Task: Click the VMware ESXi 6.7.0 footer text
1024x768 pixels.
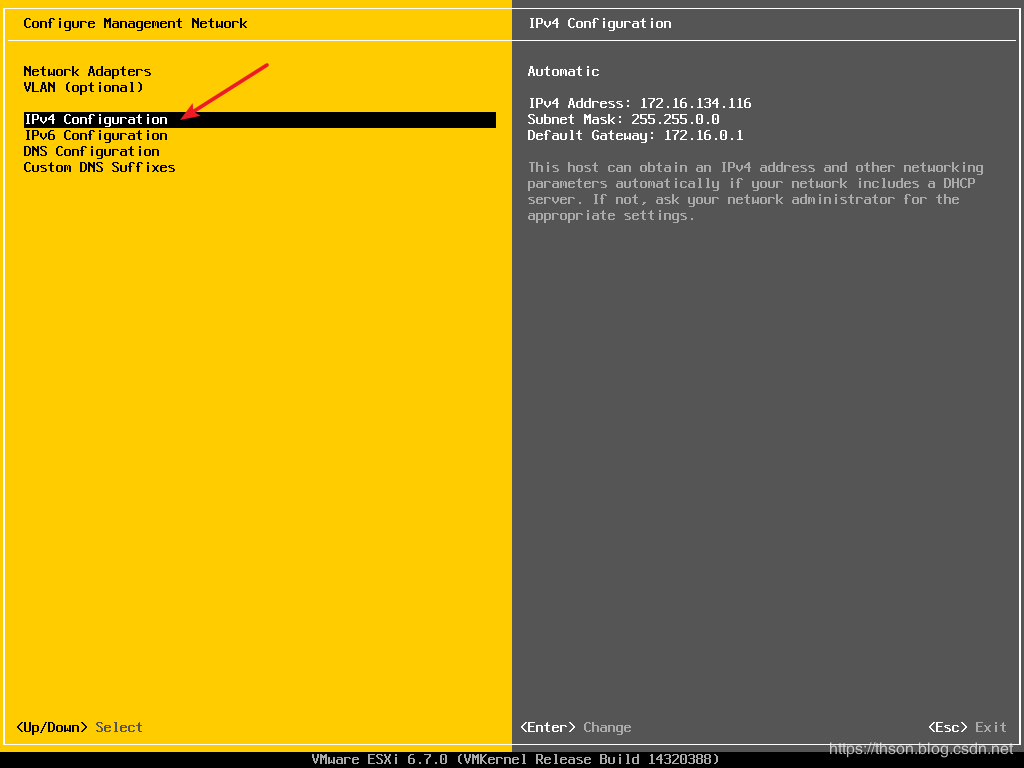Action: (x=380, y=759)
